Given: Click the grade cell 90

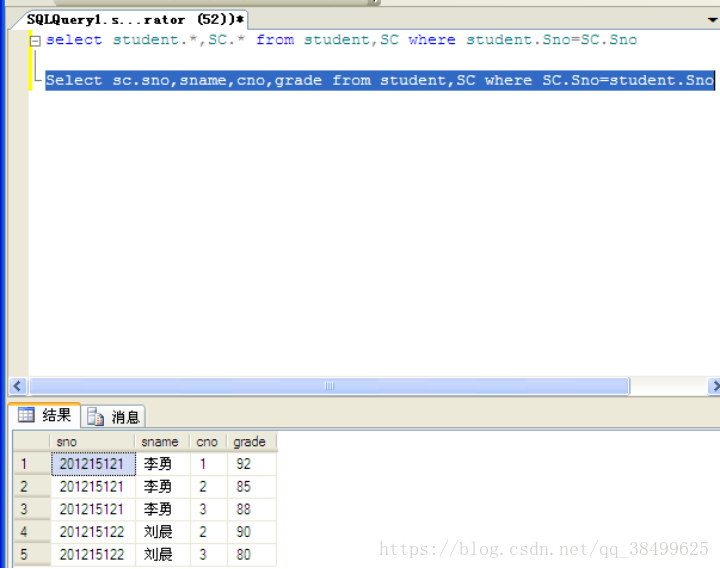Looking at the screenshot, I should click(252, 532).
